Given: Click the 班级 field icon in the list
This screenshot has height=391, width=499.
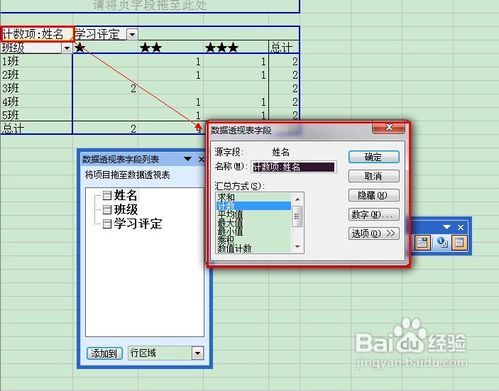Looking at the screenshot, I should coord(107,210).
